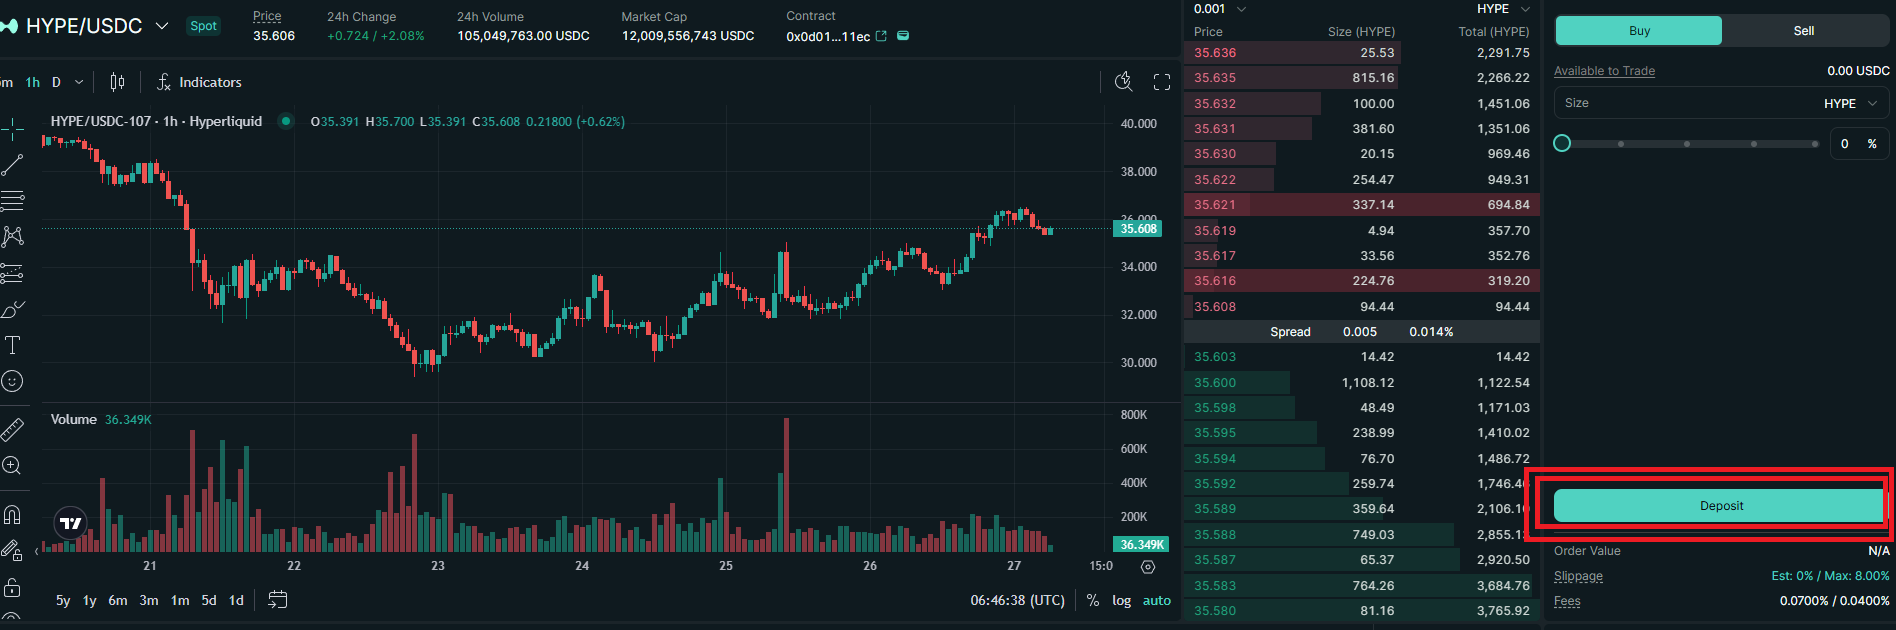The image size is (1896, 630).
Task: Click ask price 35.621 in order book
Action: pos(1215,205)
